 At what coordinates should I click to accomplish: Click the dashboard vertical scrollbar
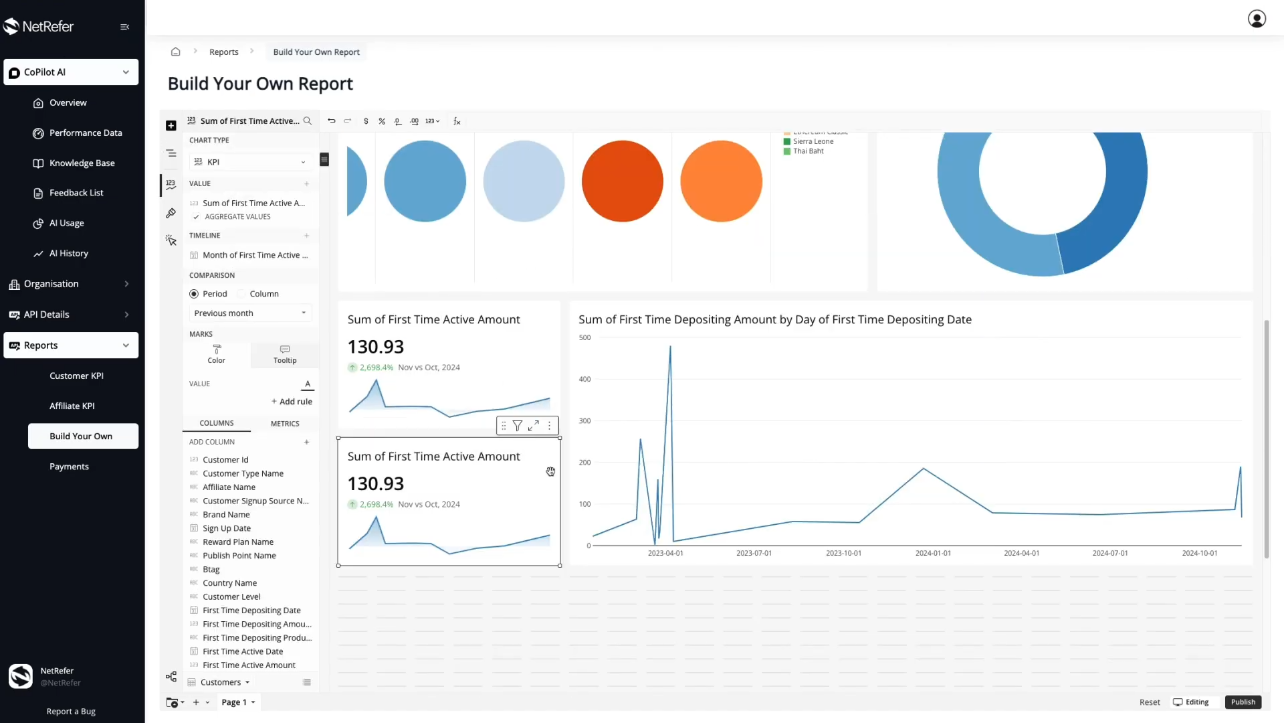pos(1267,438)
